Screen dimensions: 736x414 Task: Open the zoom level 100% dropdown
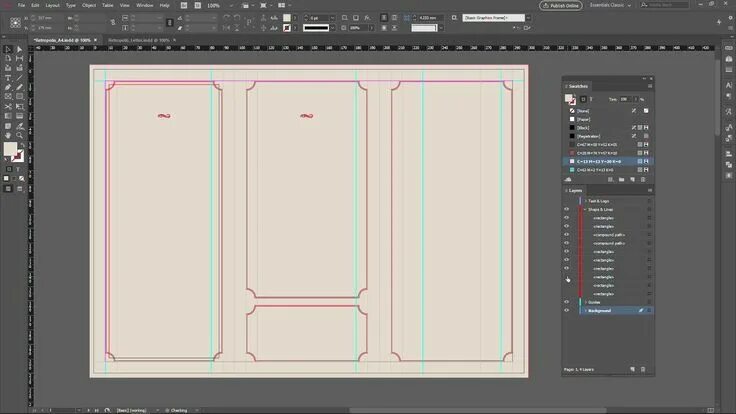[231, 6]
